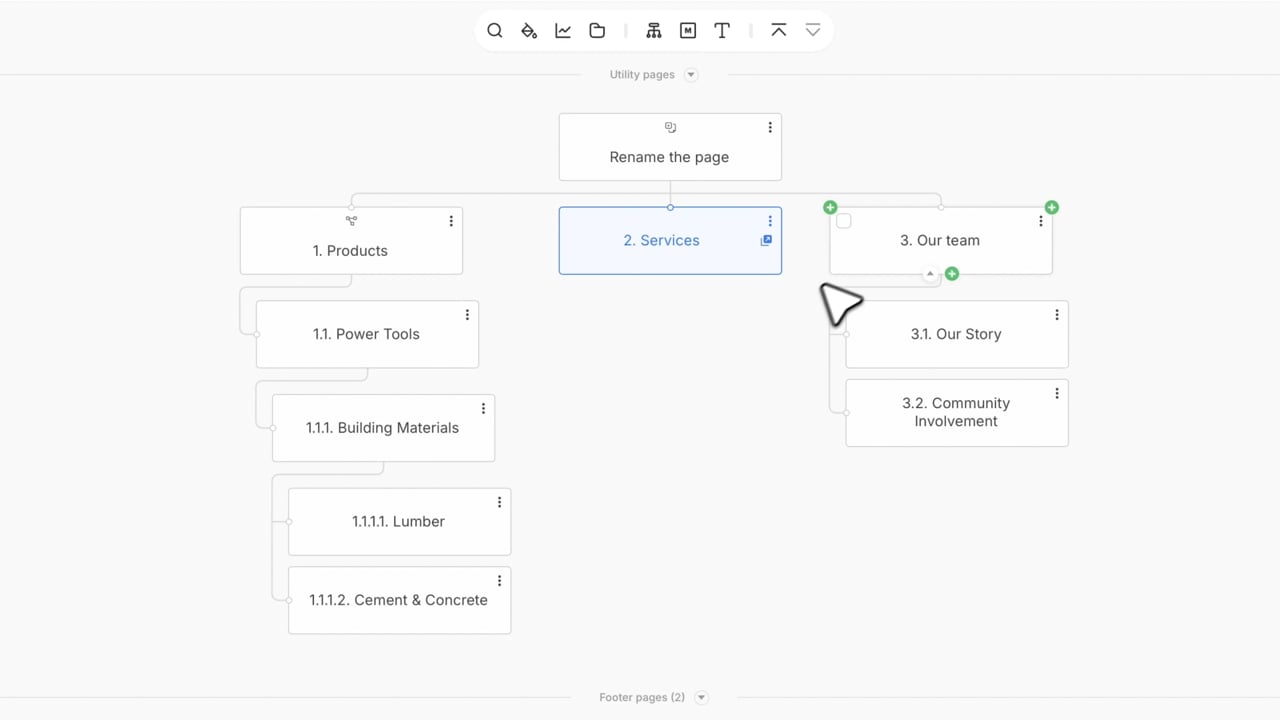
Task: Add a child page below Our team
Action: [x=952, y=274]
